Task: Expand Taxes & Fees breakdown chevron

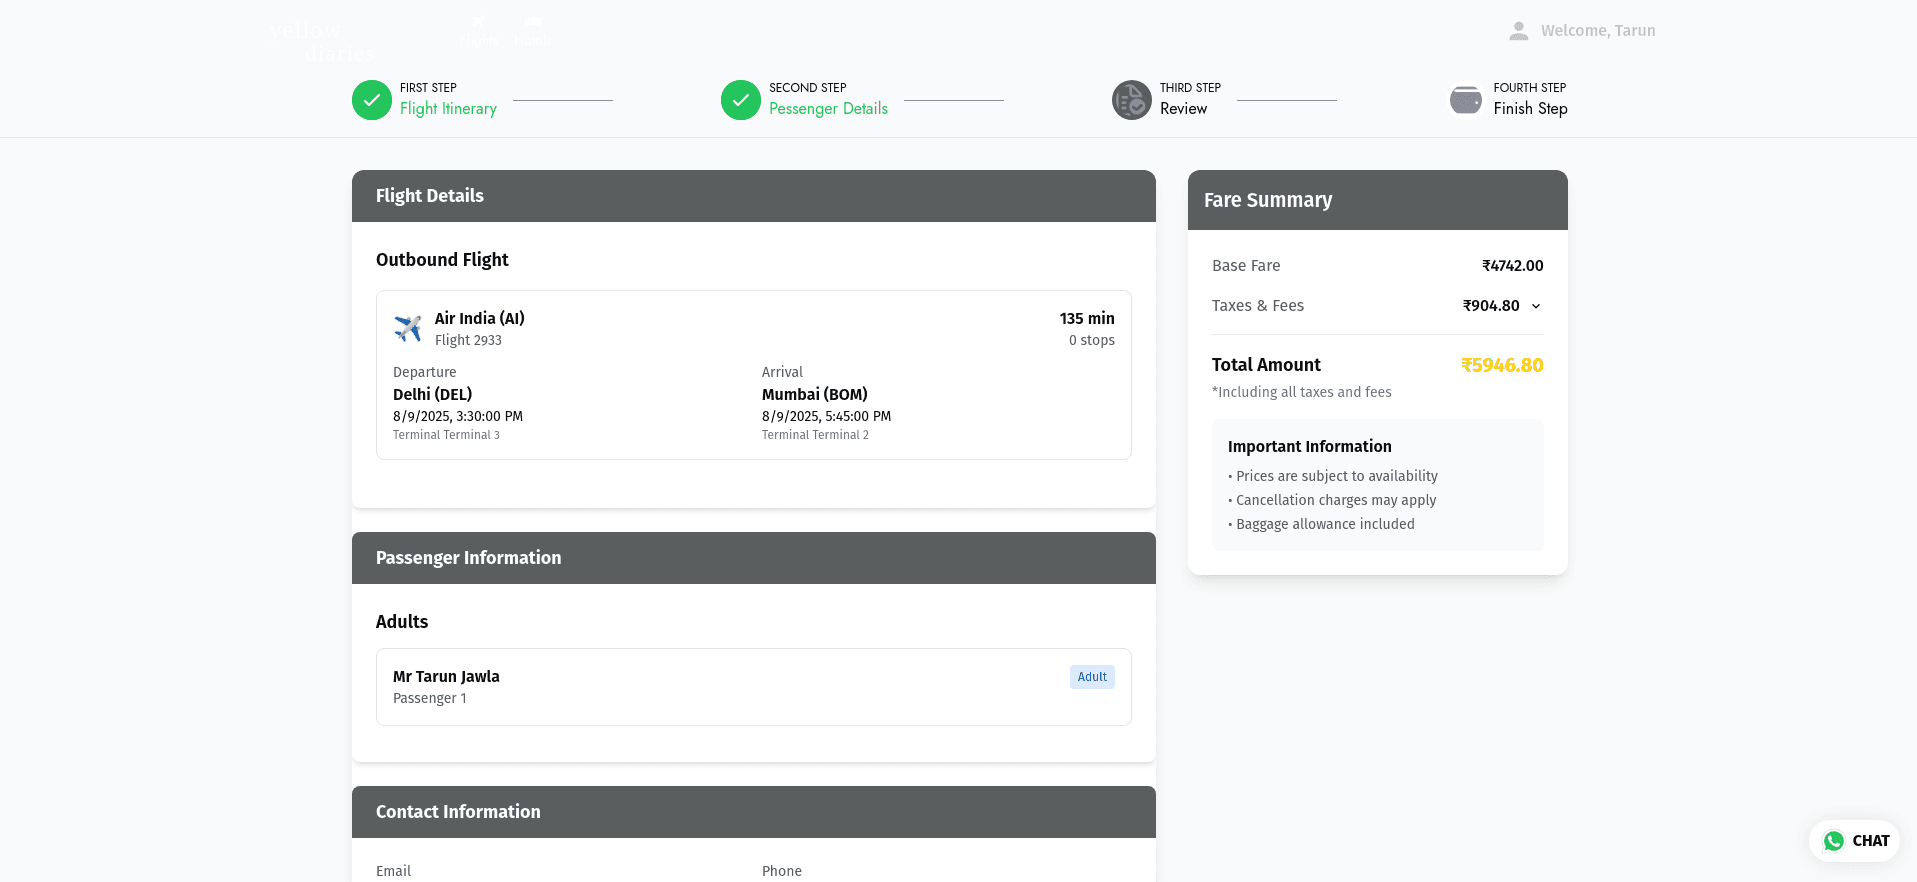Action: tap(1536, 306)
